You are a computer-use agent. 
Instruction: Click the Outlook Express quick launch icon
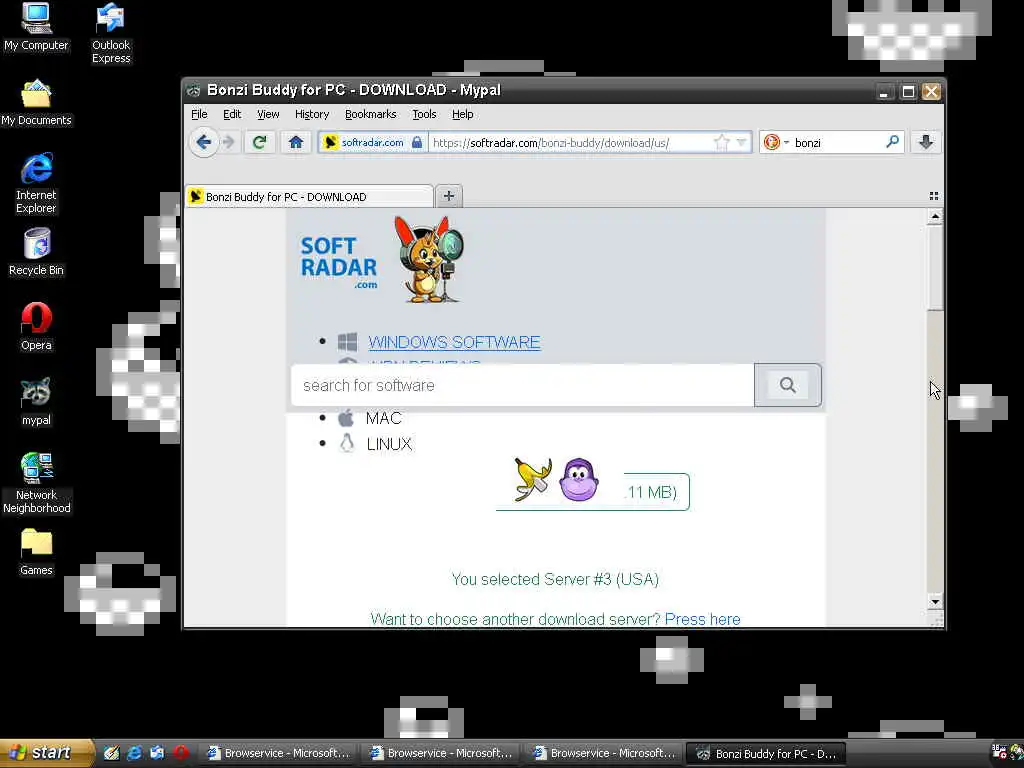pyautogui.click(x=157, y=753)
